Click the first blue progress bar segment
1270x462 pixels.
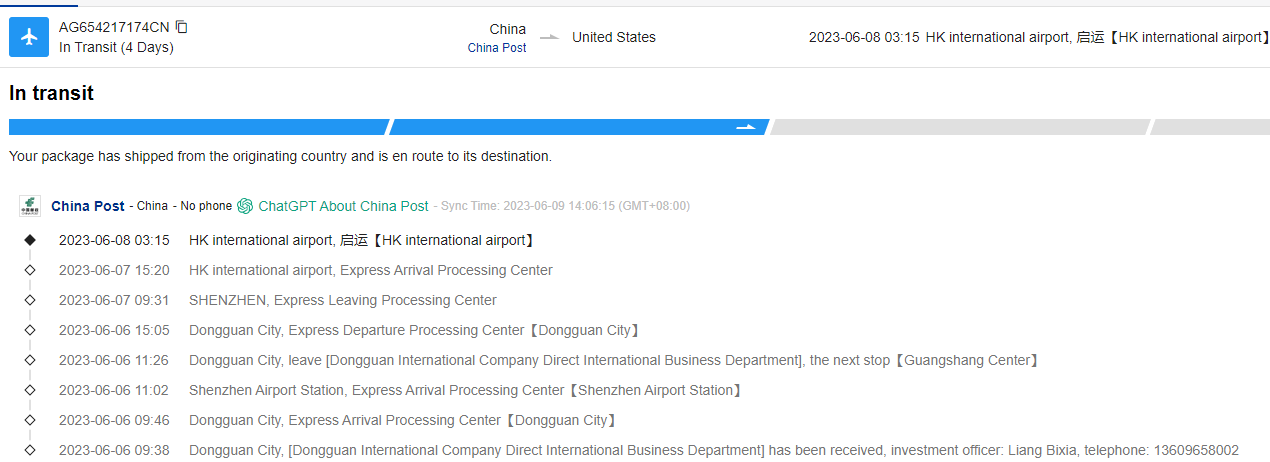point(197,127)
